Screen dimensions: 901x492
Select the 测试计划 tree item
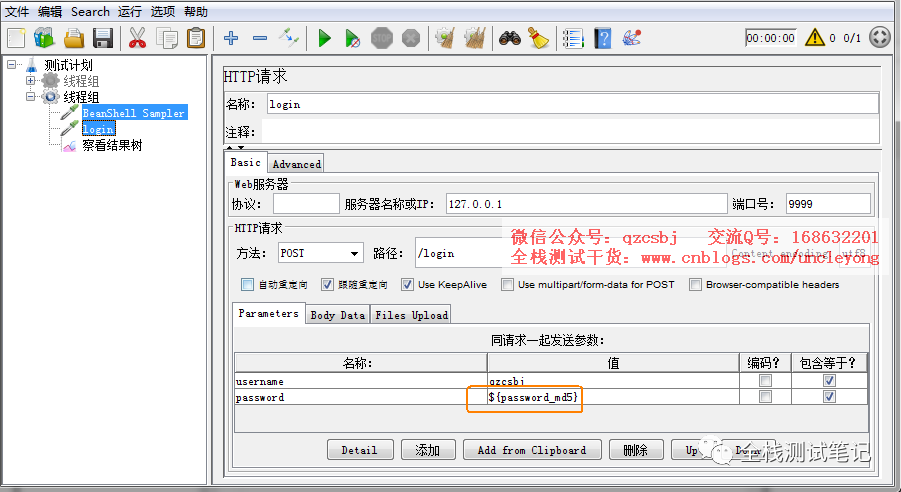point(68,65)
